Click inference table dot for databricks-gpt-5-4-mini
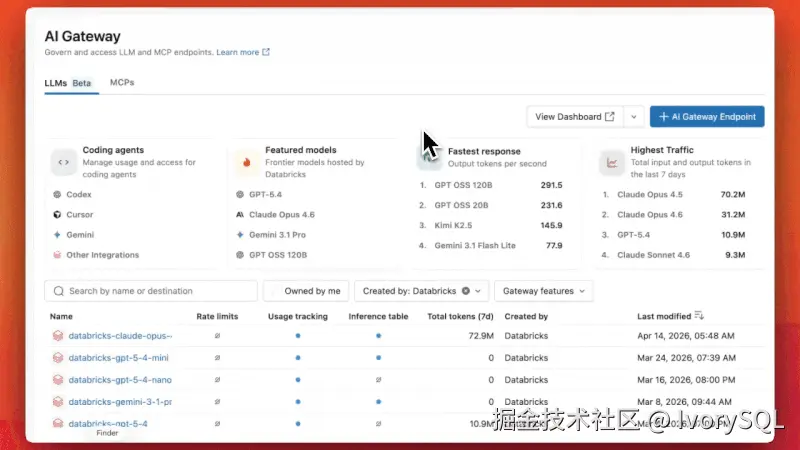Image resolution: width=800 pixels, height=450 pixels. tap(379, 358)
